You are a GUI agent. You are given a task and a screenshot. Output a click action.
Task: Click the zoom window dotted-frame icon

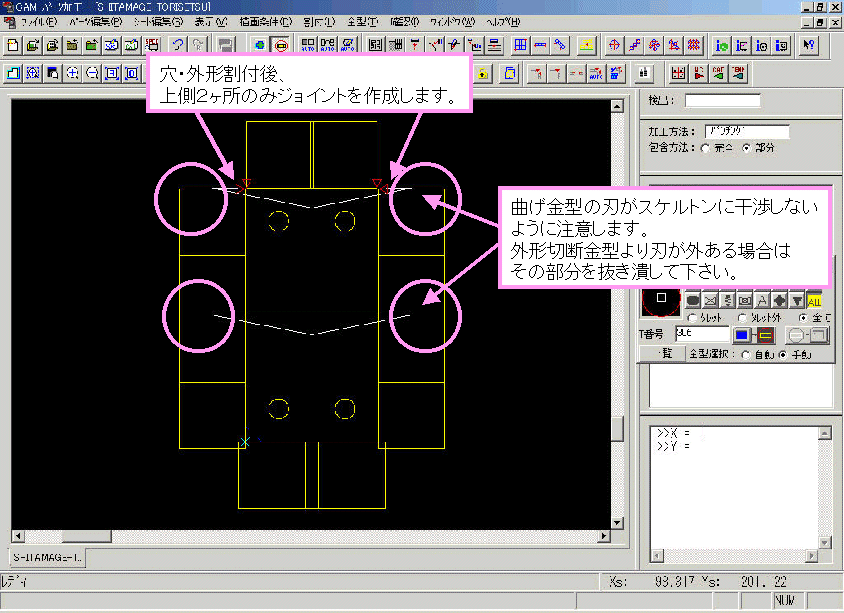point(33,73)
